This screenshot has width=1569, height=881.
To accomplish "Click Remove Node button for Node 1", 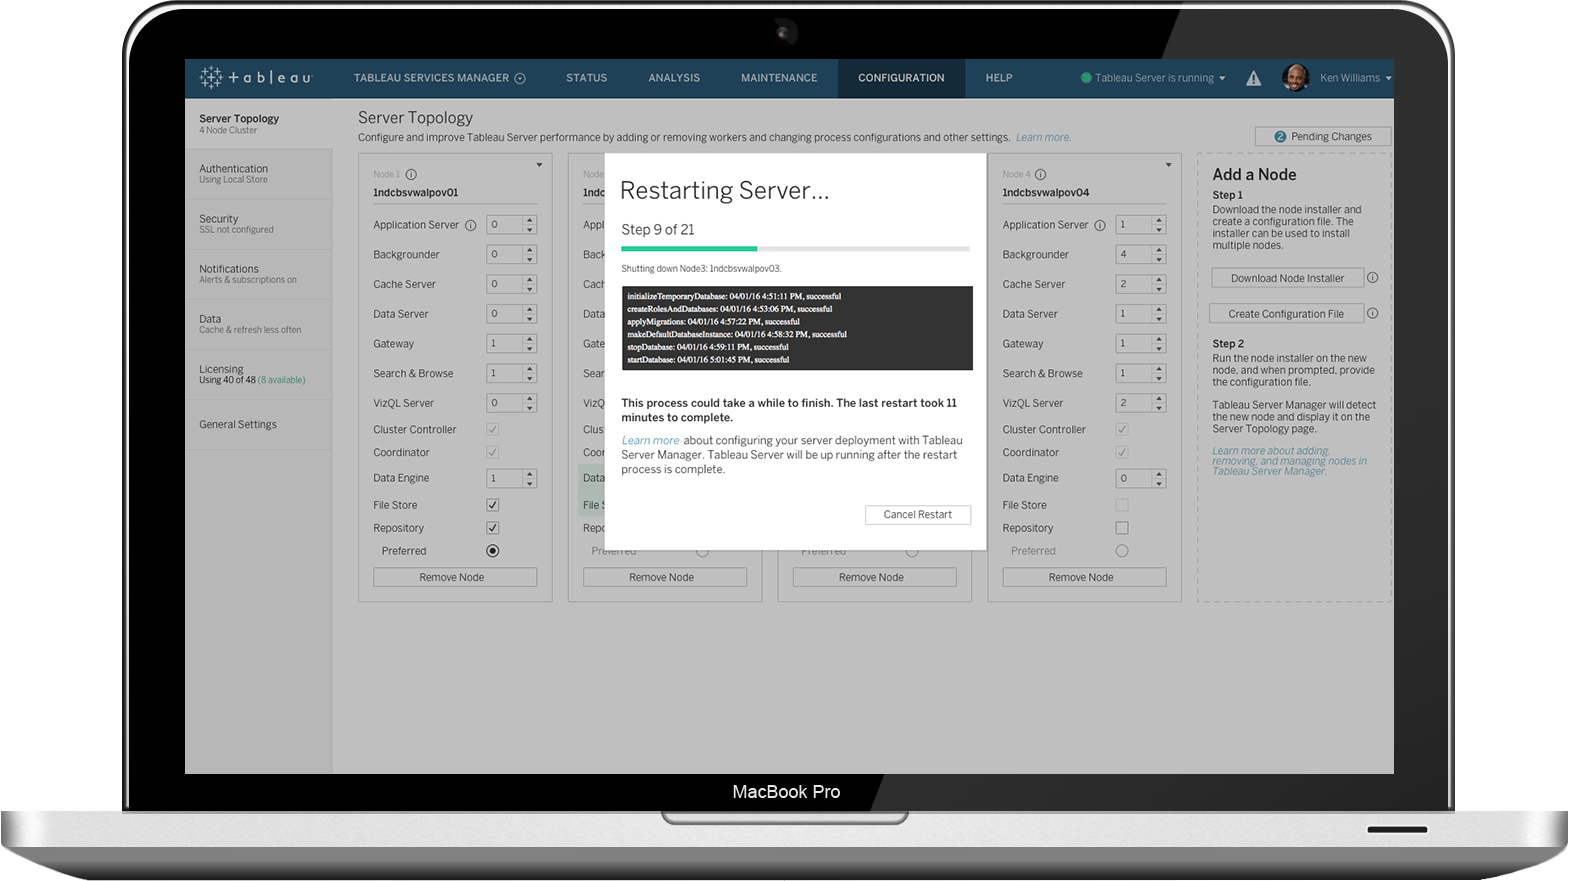I will 455,577.
